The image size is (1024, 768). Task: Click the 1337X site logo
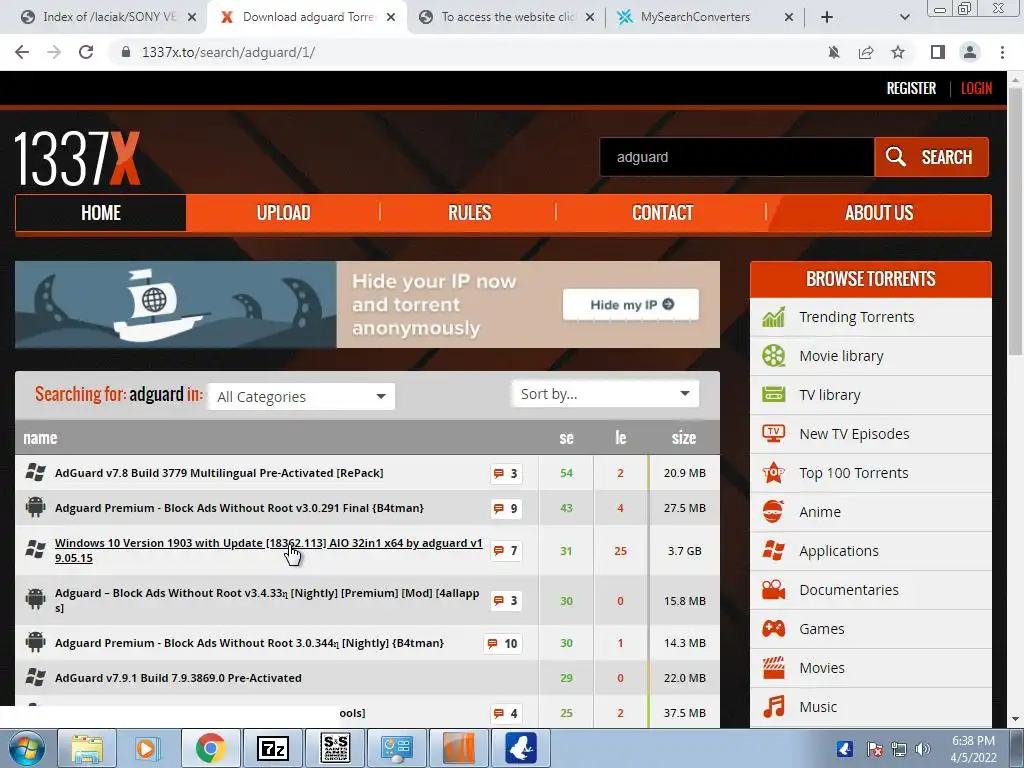coord(77,159)
